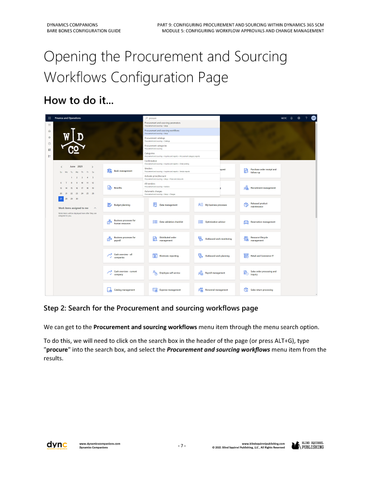Image resolution: width=371 pixels, height=480 pixels.
Task: Open Sales order processing and inquiry tile
Action: pos(260,273)
